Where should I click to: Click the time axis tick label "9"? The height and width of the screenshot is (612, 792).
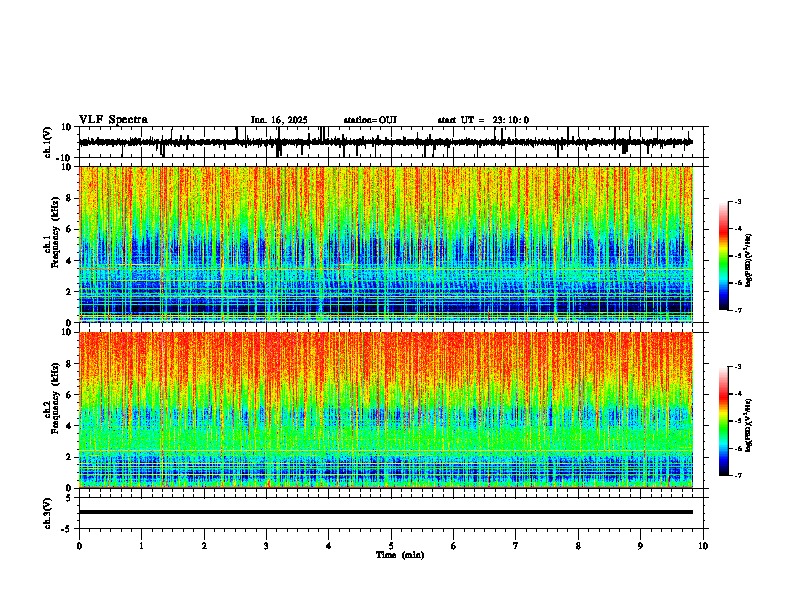tap(640, 546)
